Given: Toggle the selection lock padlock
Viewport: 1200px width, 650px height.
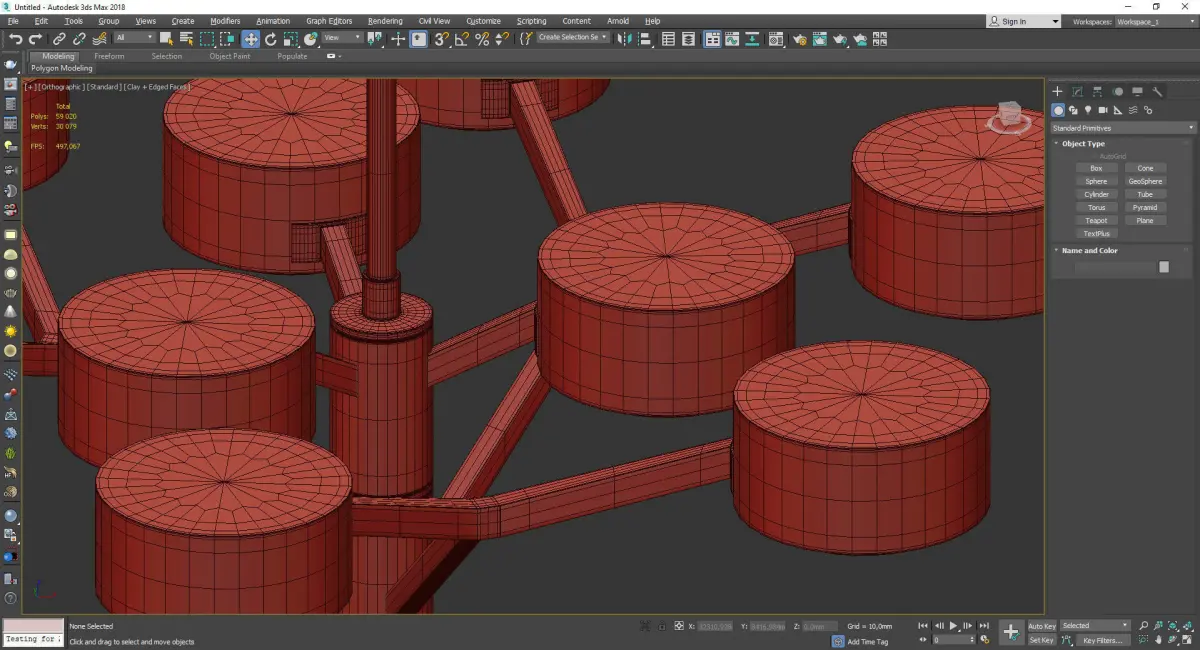Looking at the screenshot, I should (661, 626).
